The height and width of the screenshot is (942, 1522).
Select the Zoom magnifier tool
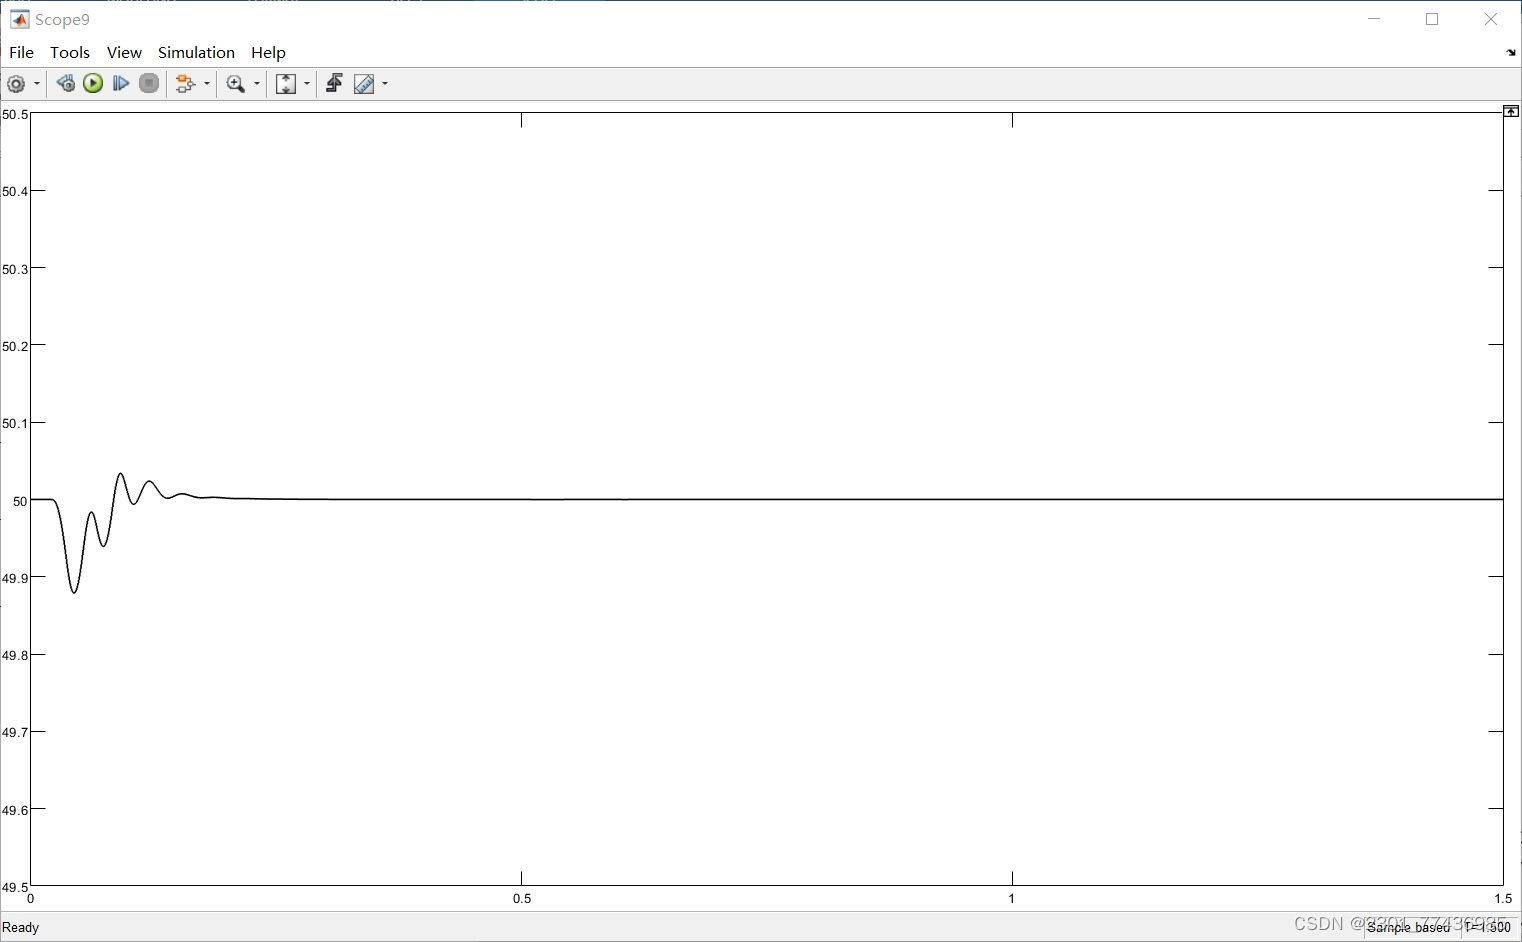236,84
